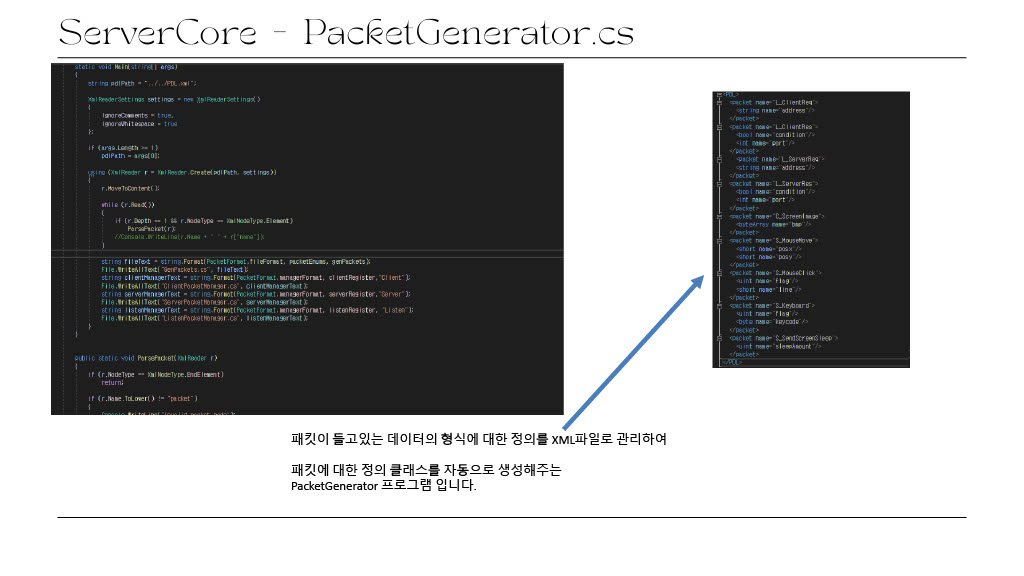Screen dimensions: 1024x576
Task: Collapse the L_ClientReq packet node
Action: 718,103
